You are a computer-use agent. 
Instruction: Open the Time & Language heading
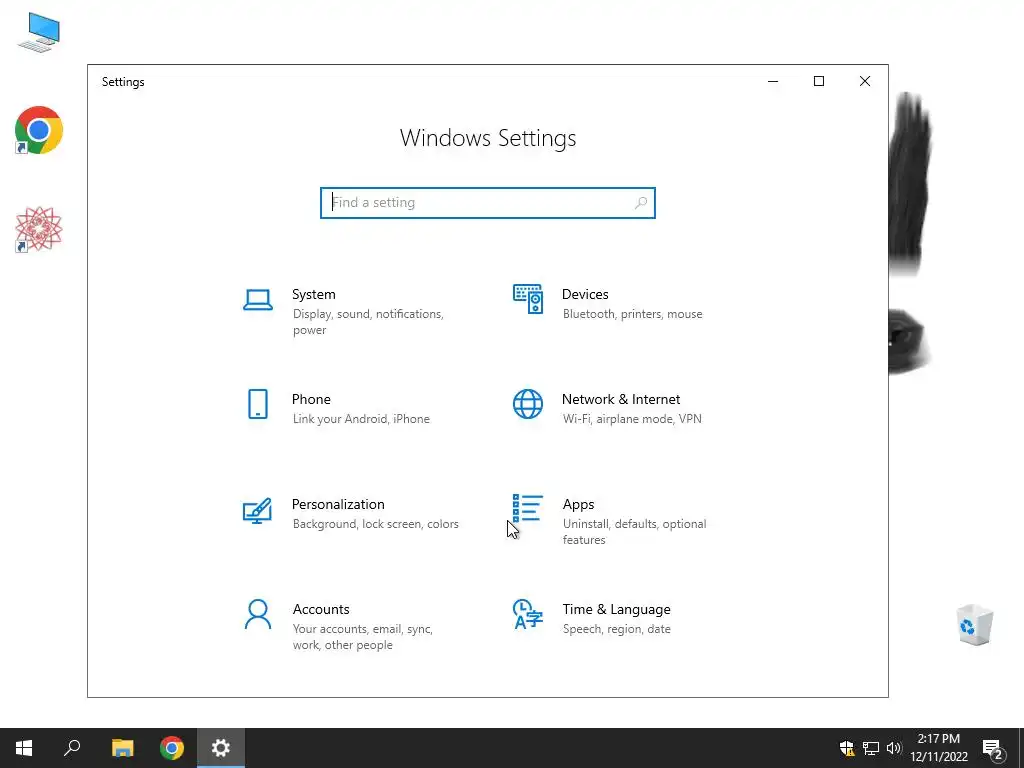coord(616,609)
